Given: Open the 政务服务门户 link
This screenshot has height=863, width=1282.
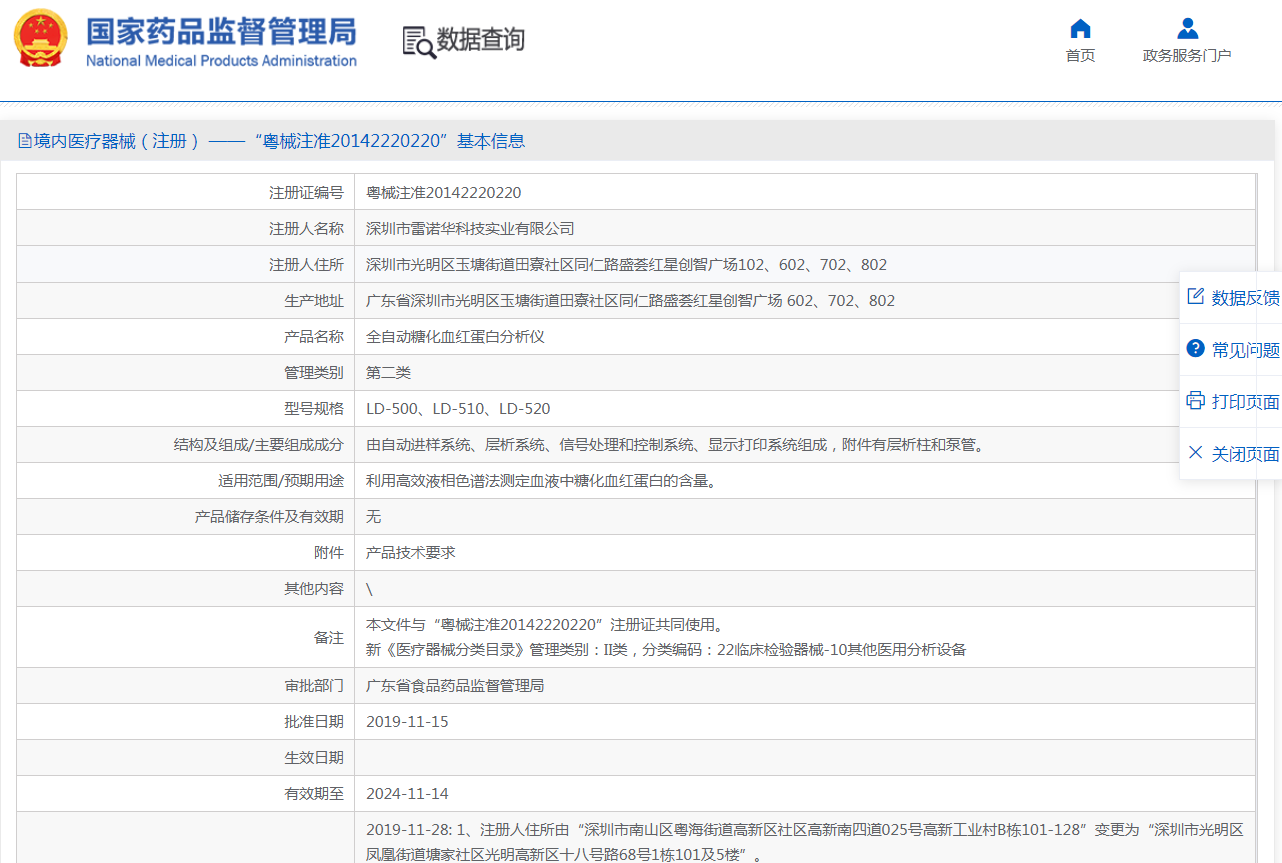Looking at the screenshot, I should coord(1187,55).
